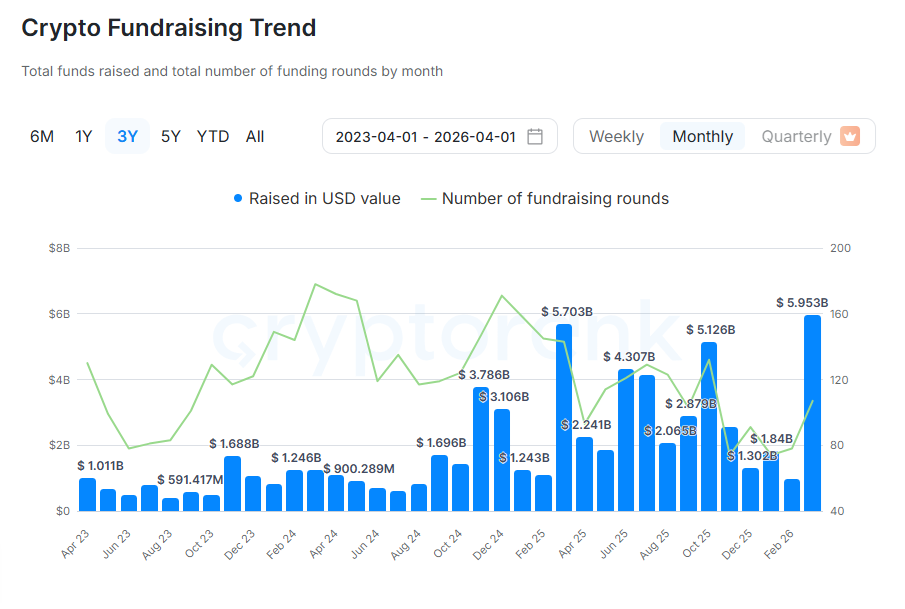Open the calendar icon in date range picker
Screen dimensions: 905x609
click(x=536, y=136)
